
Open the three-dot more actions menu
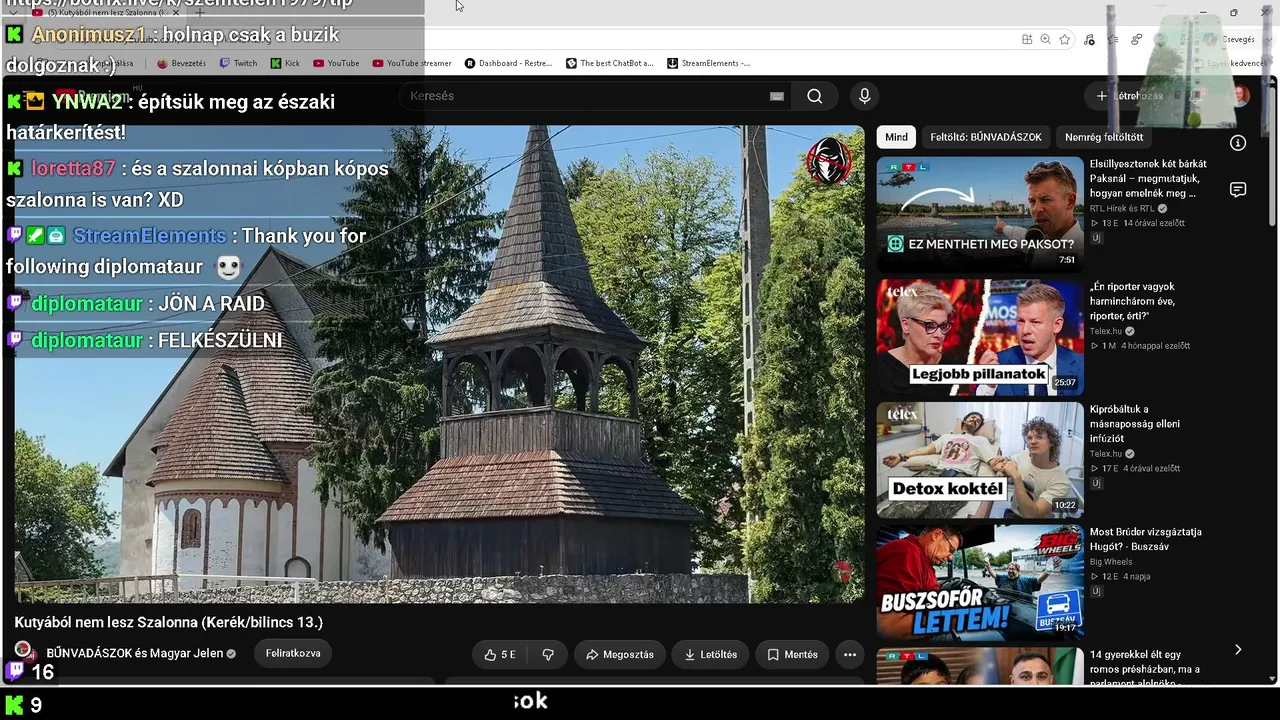tap(850, 655)
